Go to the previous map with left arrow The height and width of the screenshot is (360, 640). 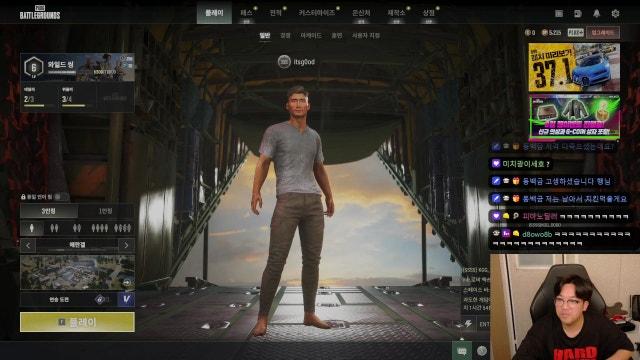pyautogui.click(x=28, y=245)
